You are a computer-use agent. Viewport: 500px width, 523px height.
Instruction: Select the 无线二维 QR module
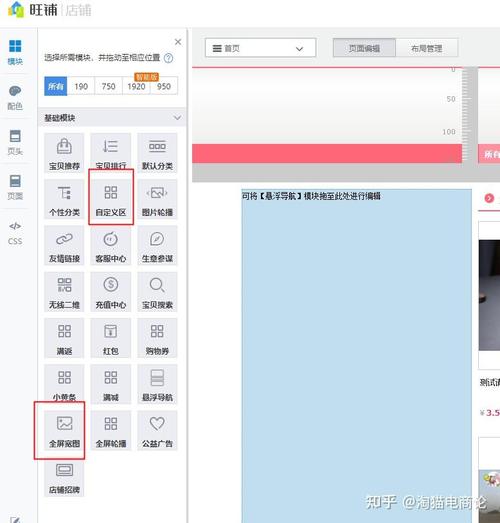tap(64, 292)
